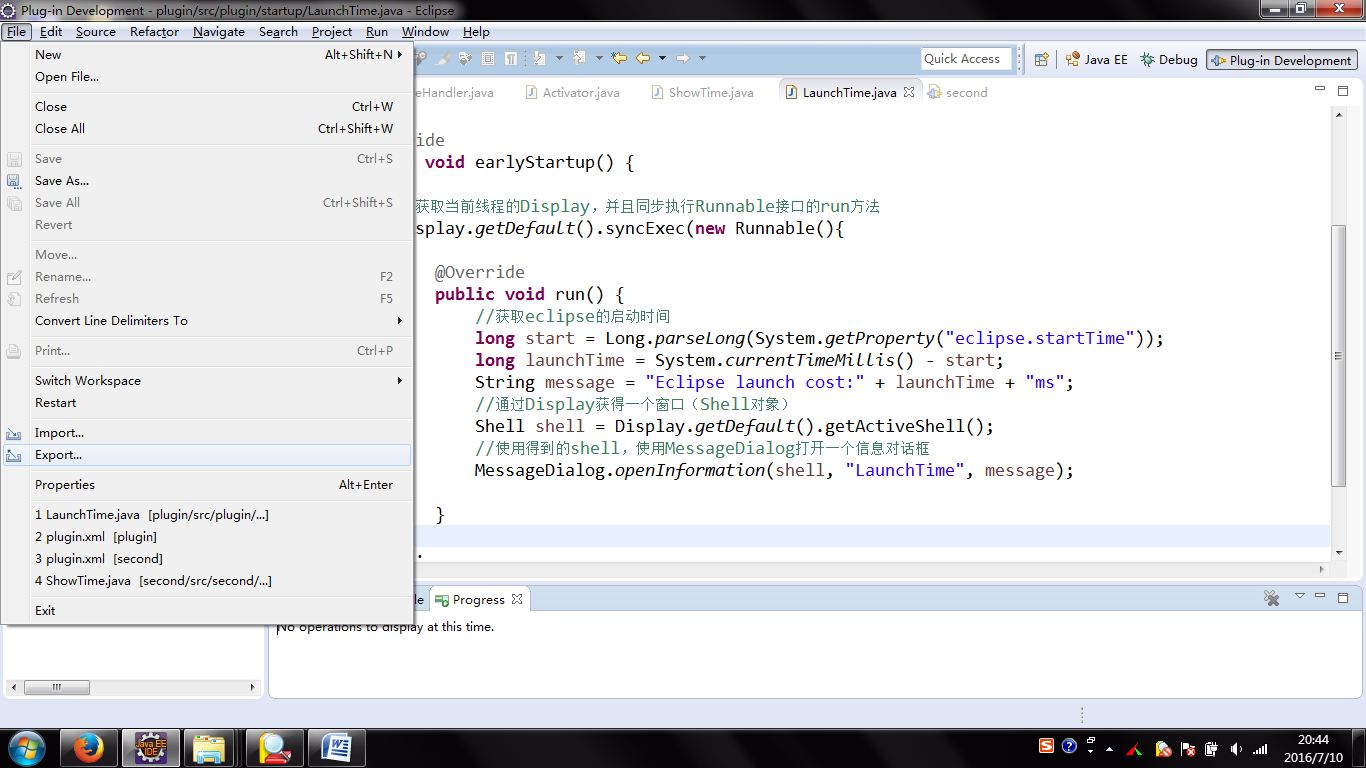Open recent file 2 plugin.xml [plugin]
1366x768 pixels.
click(x=96, y=537)
